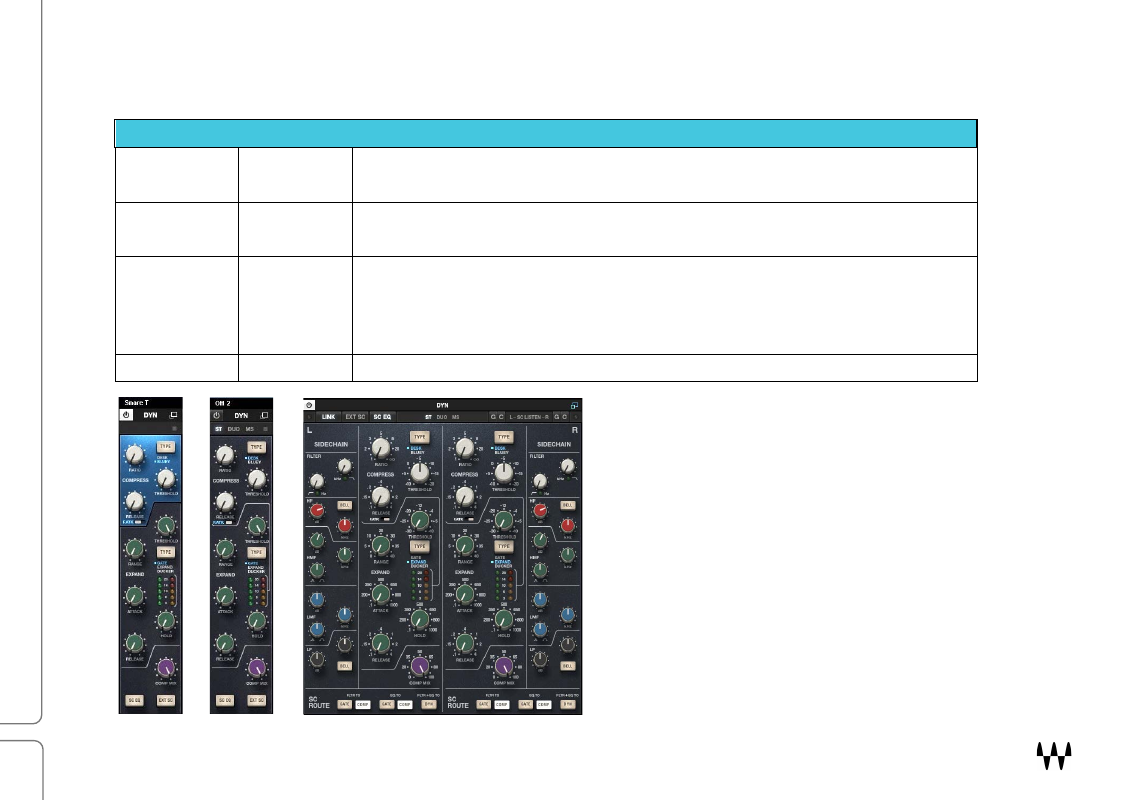Click EXT SC button on Snare T strip
Image resolution: width=1131 pixels, height=800 pixels.
[166, 700]
